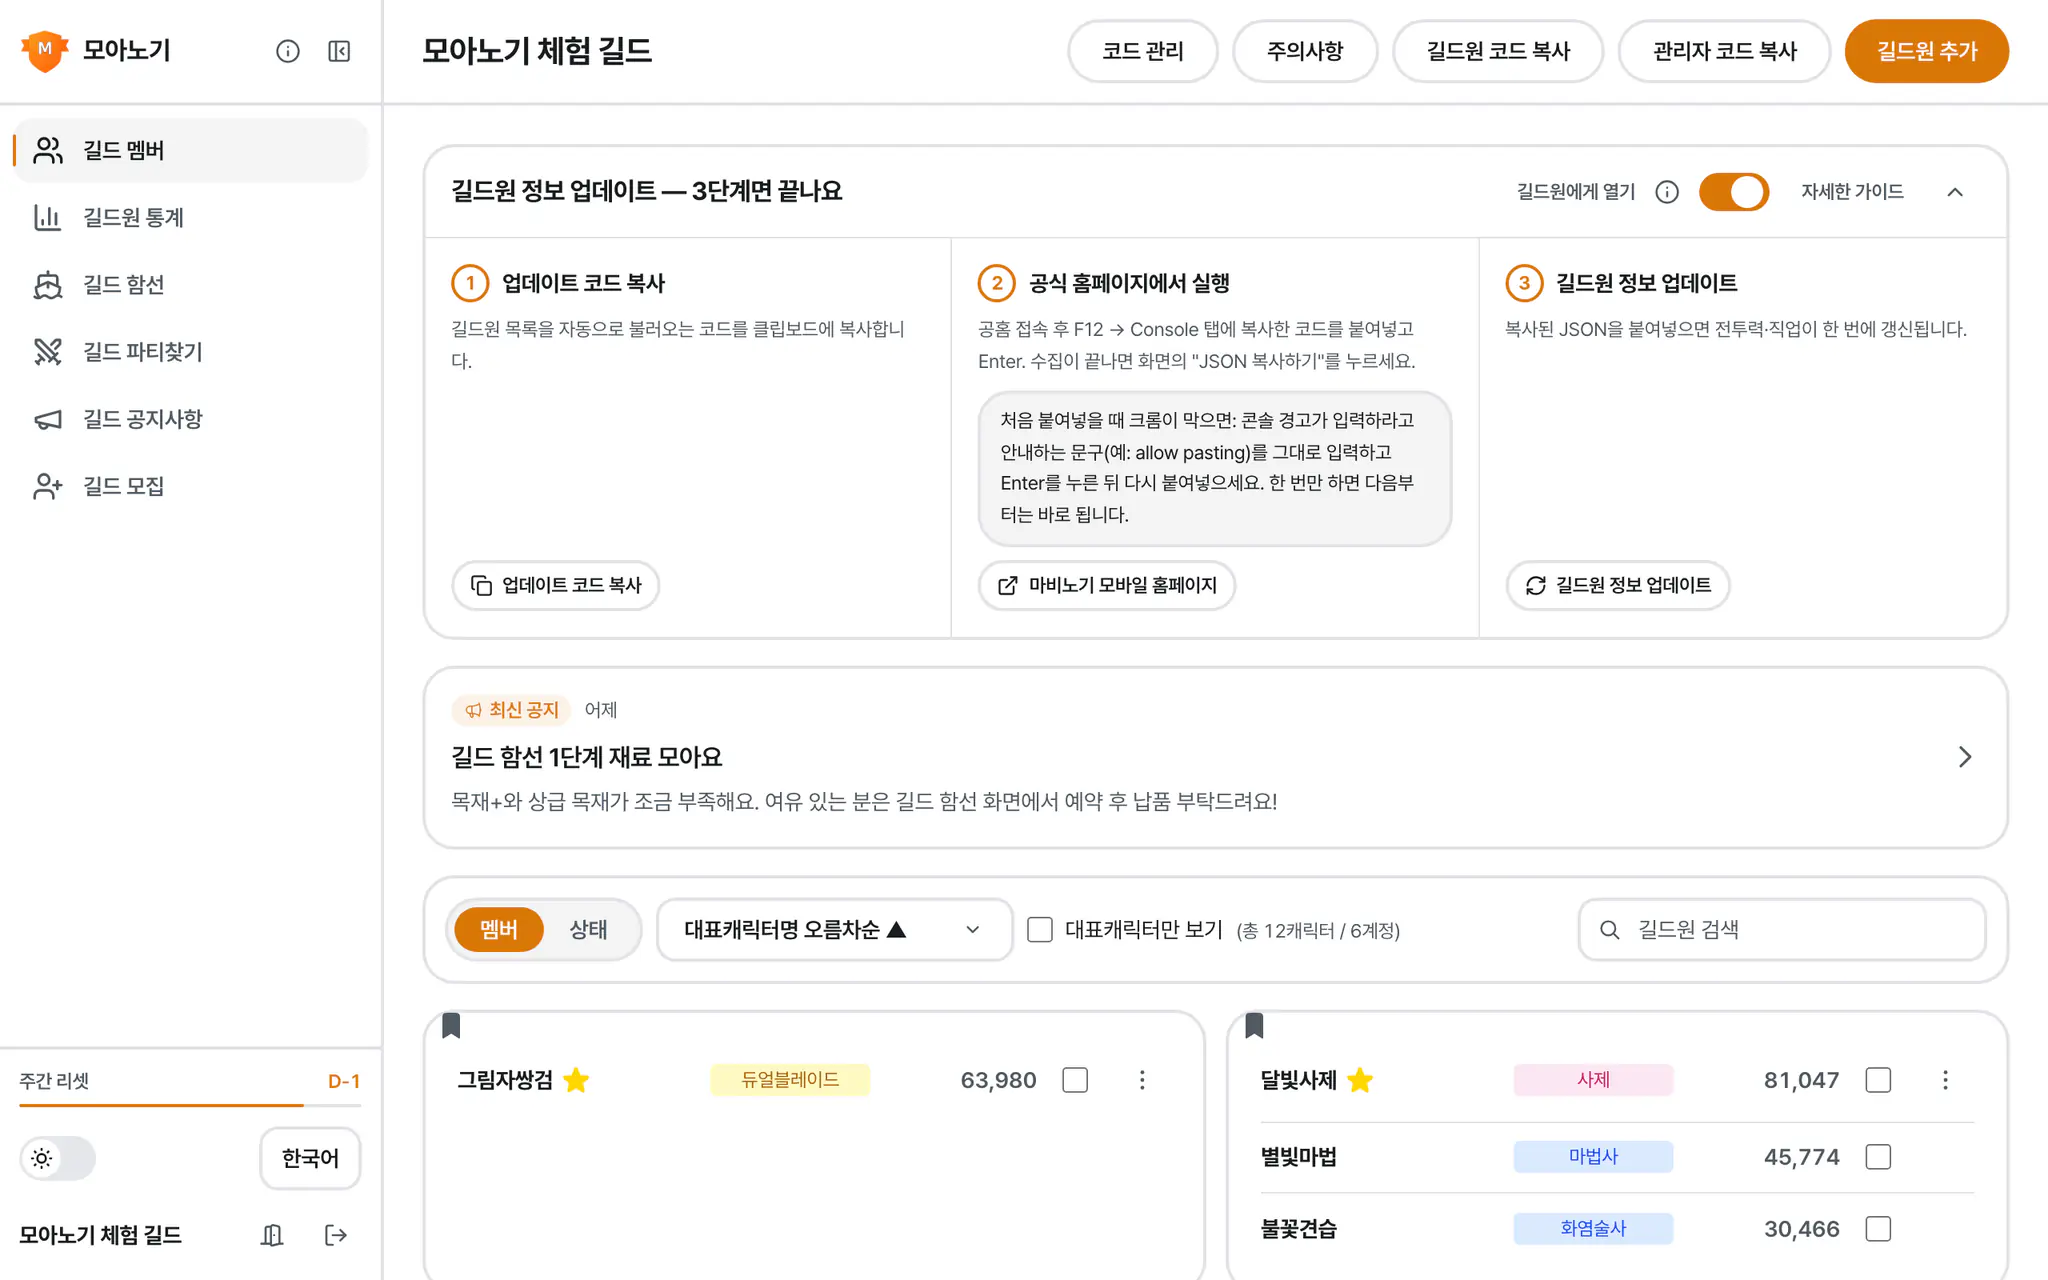Screen dimensions: 2048x1280
Task: Toggle the 길드원에게 열기 switch
Action: click(1734, 192)
